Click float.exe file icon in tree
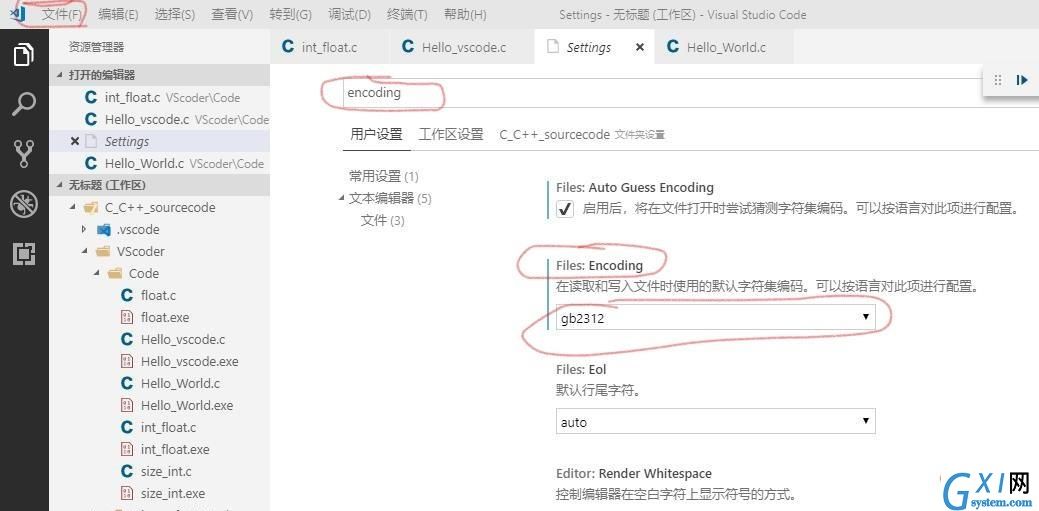This screenshot has height=511, width=1039. pyautogui.click(x=127, y=317)
